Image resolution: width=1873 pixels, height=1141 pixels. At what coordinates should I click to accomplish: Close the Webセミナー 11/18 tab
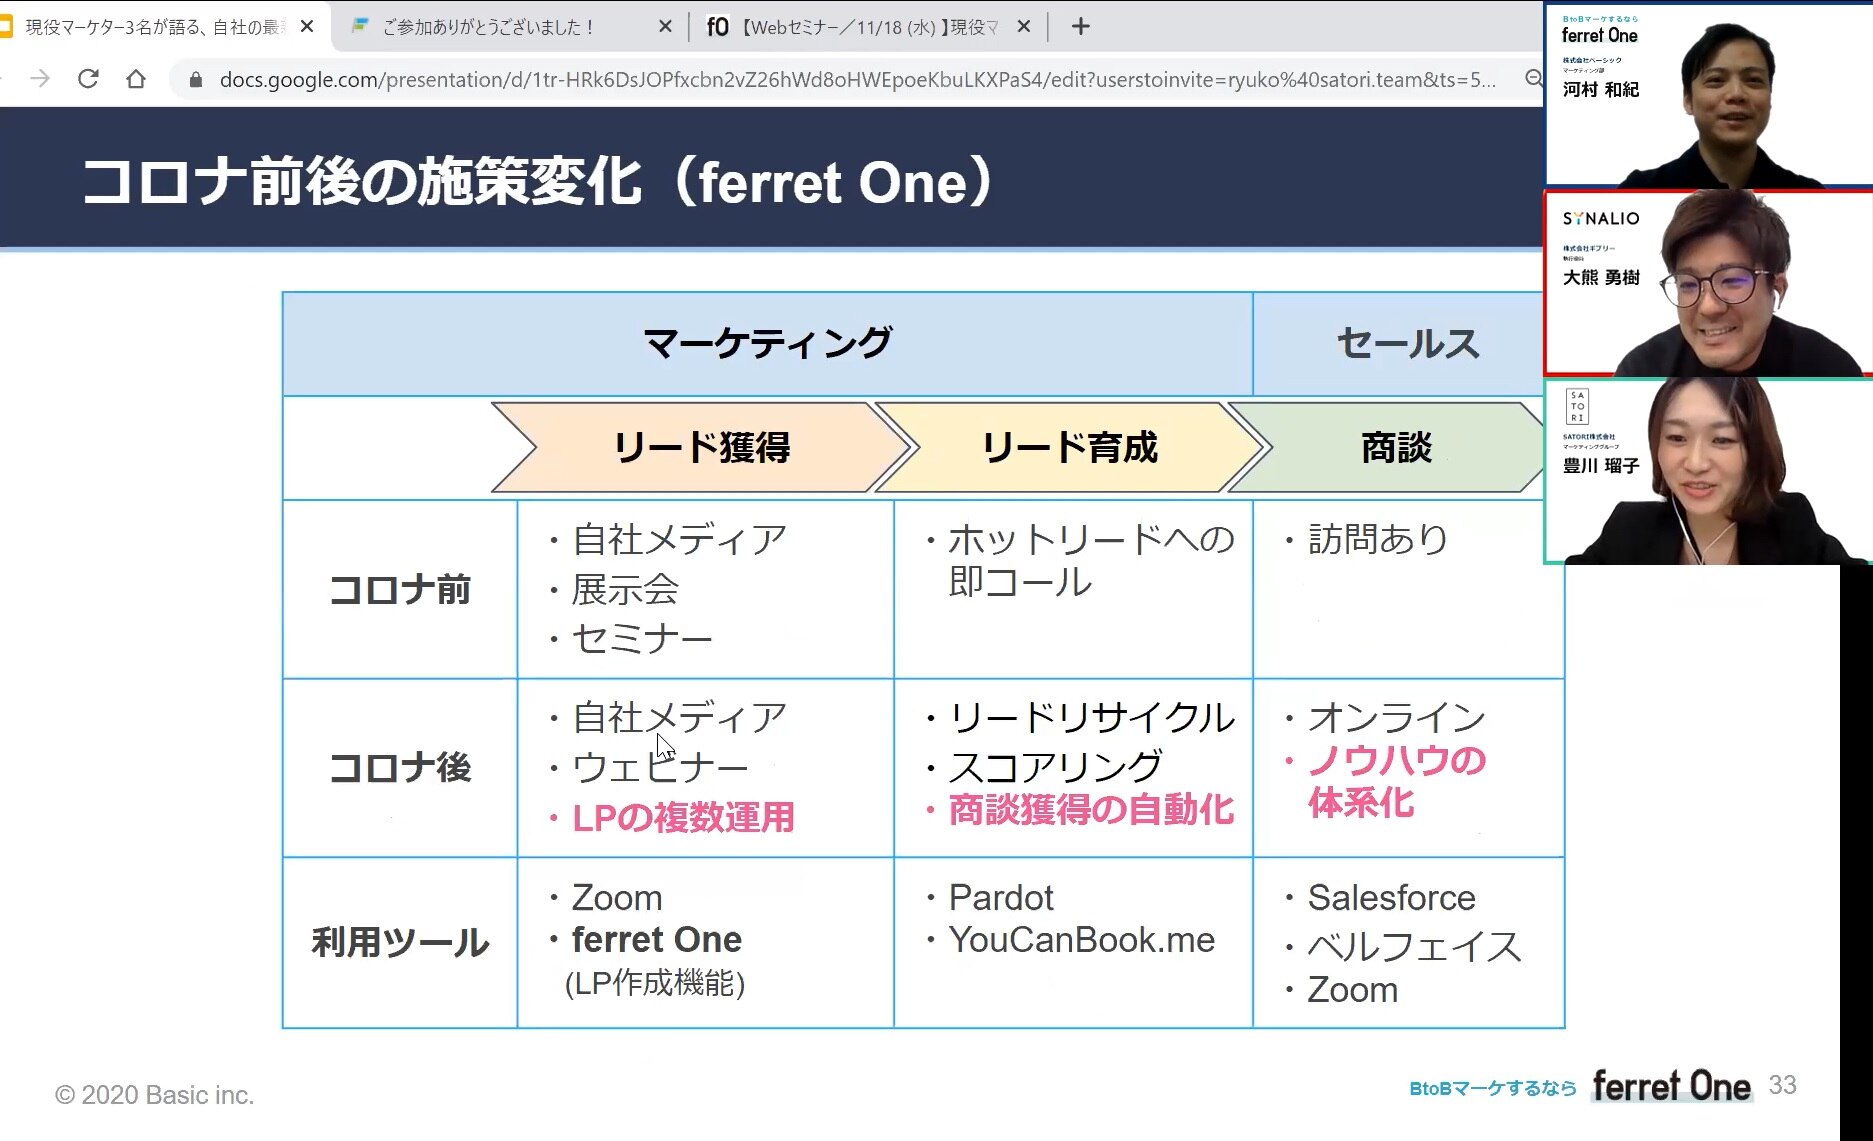tap(1023, 27)
